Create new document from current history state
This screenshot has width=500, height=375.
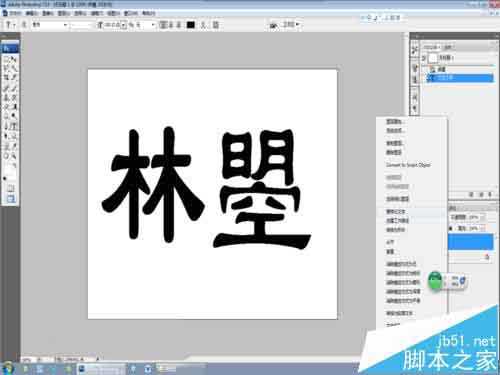(471, 195)
